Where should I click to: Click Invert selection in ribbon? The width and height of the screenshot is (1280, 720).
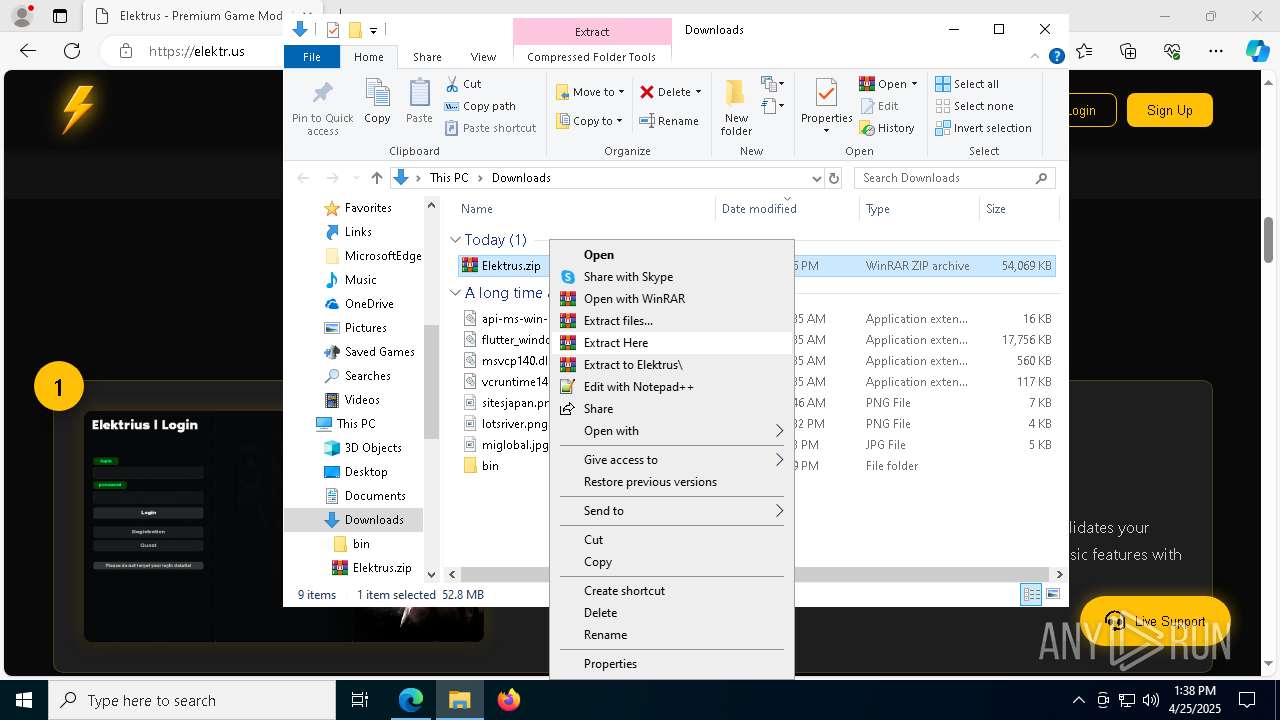coord(983,128)
